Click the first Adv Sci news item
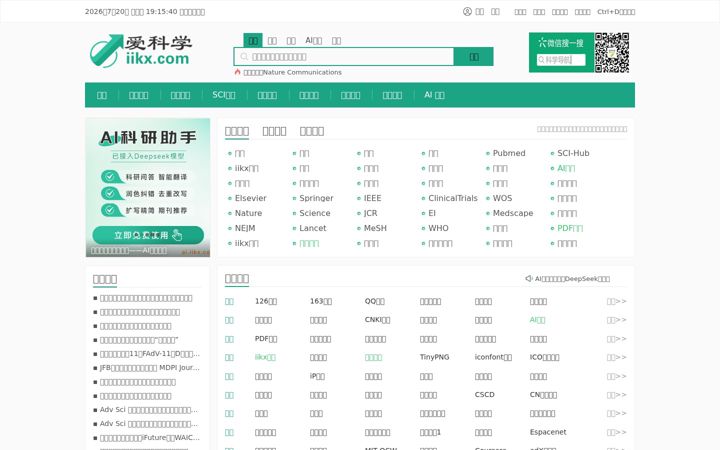The width and height of the screenshot is (720, 450). (149, 410)
